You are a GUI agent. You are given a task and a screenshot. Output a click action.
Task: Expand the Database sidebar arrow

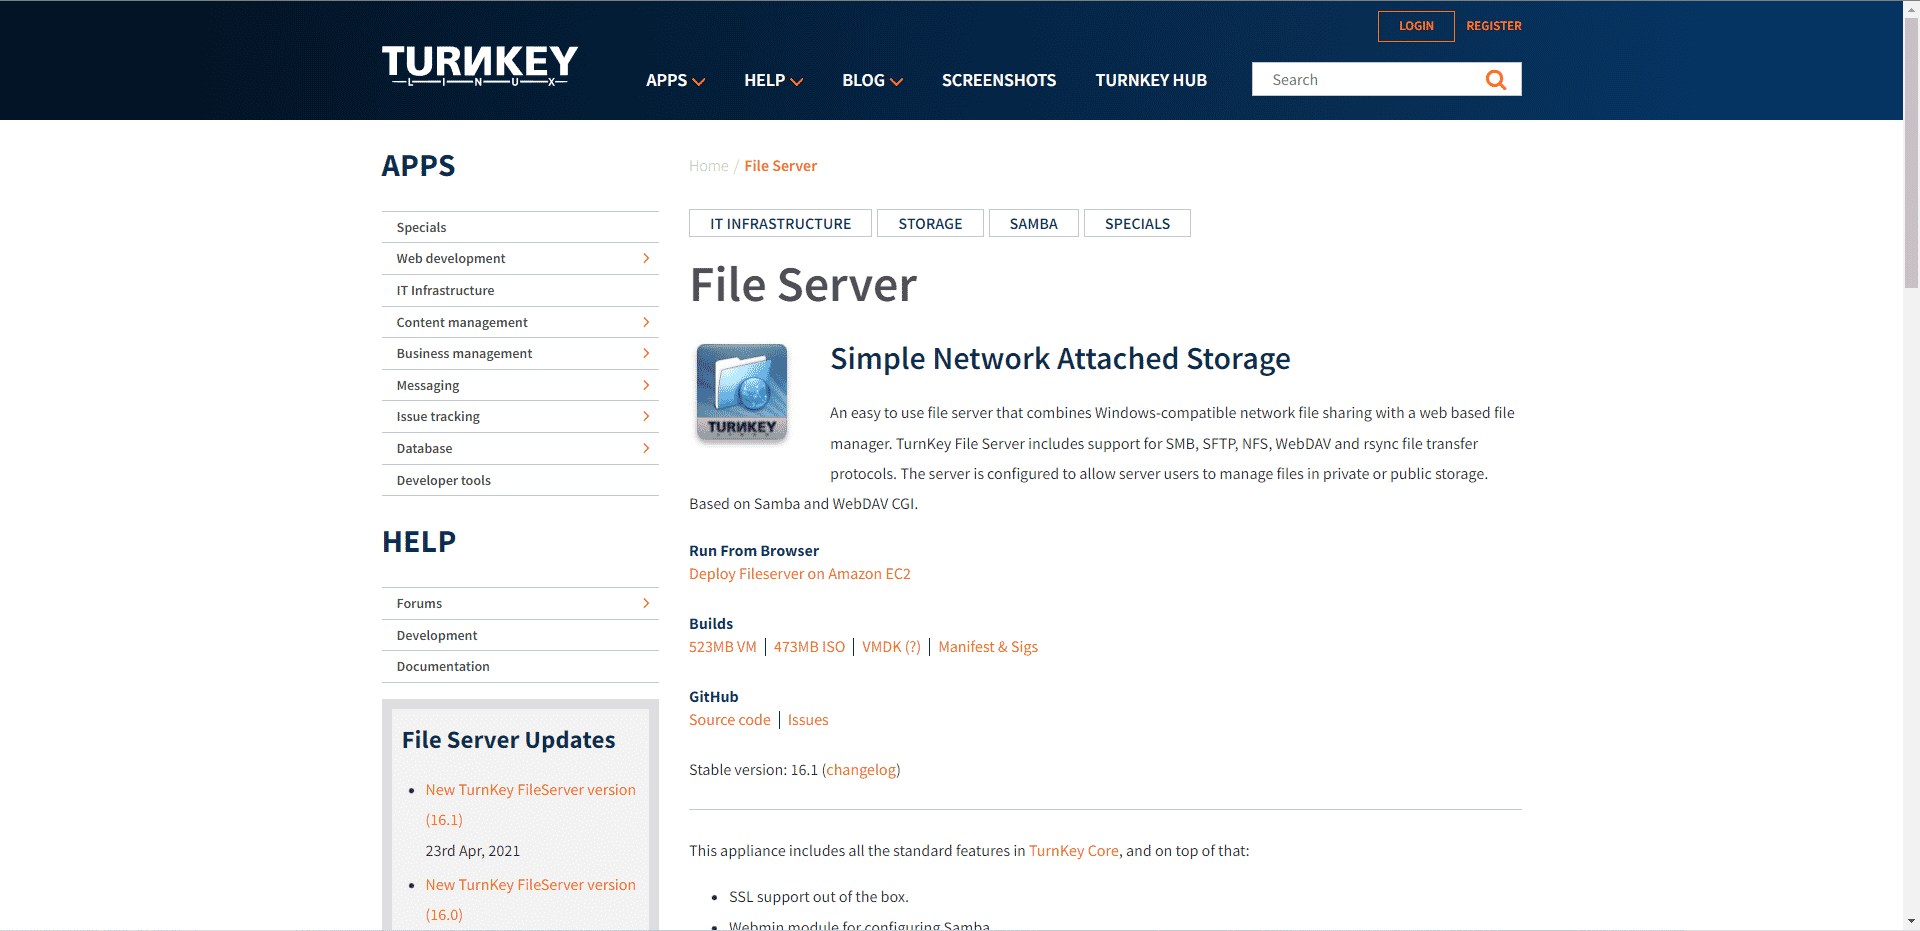[x=646, y=449]
